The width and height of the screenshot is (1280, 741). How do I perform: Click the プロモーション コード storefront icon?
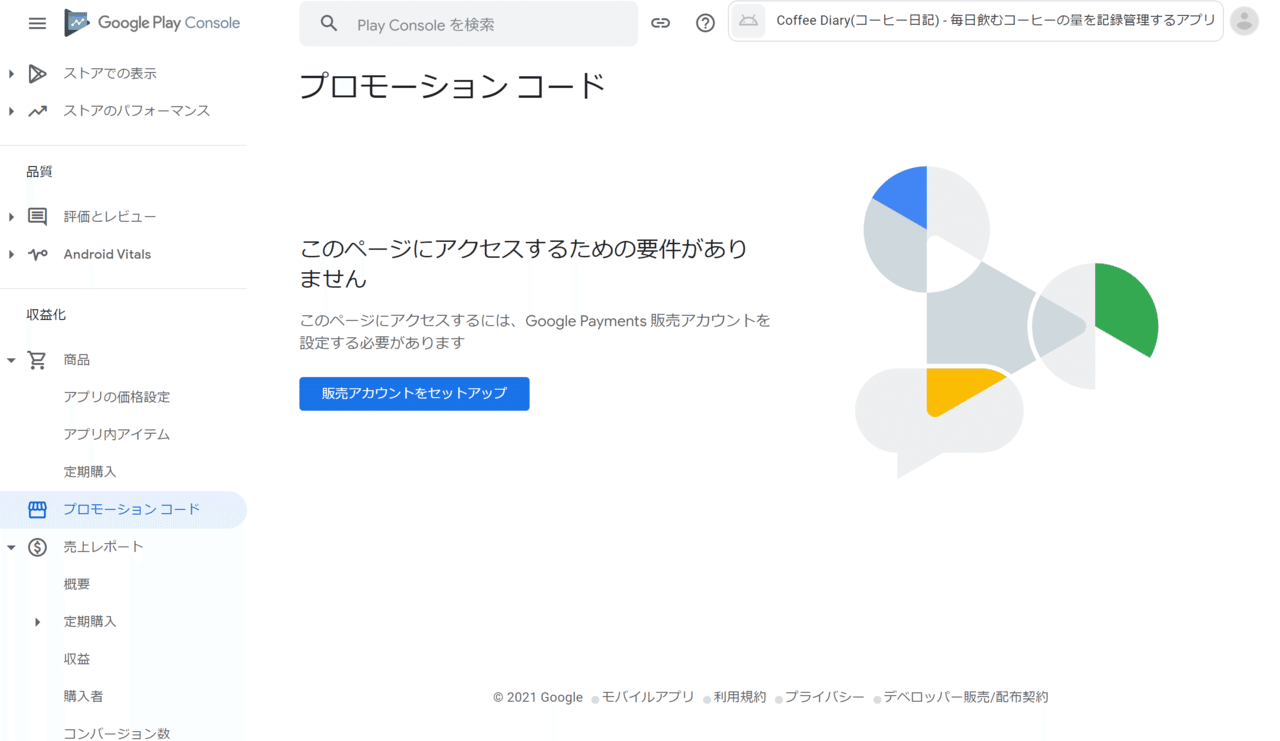(37, 509)
